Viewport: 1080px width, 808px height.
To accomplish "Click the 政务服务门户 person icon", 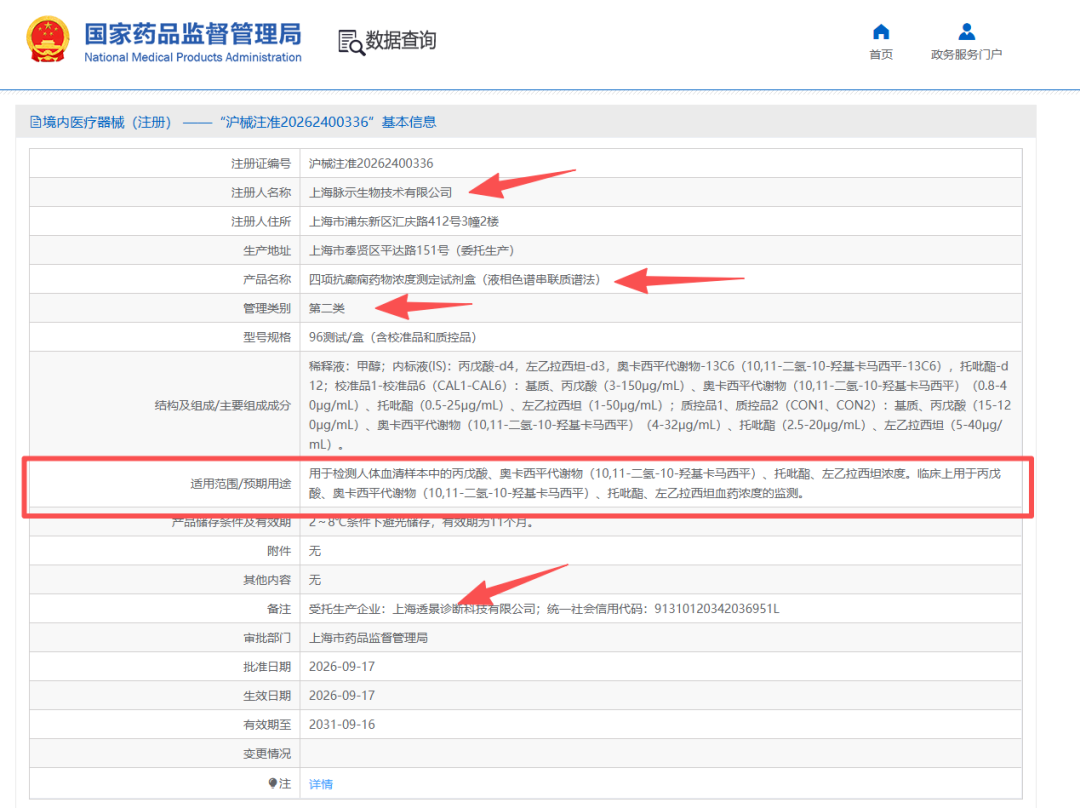I will (x=966, y=32).
